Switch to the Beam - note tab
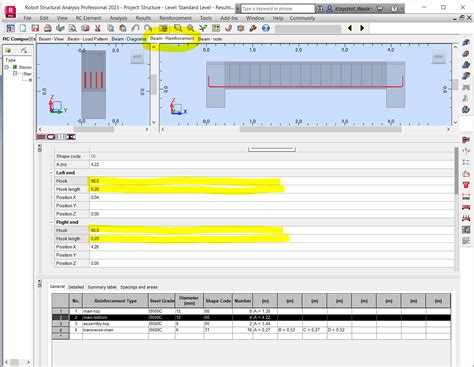Viewport: 474px width, 367px height. [210, 39]
